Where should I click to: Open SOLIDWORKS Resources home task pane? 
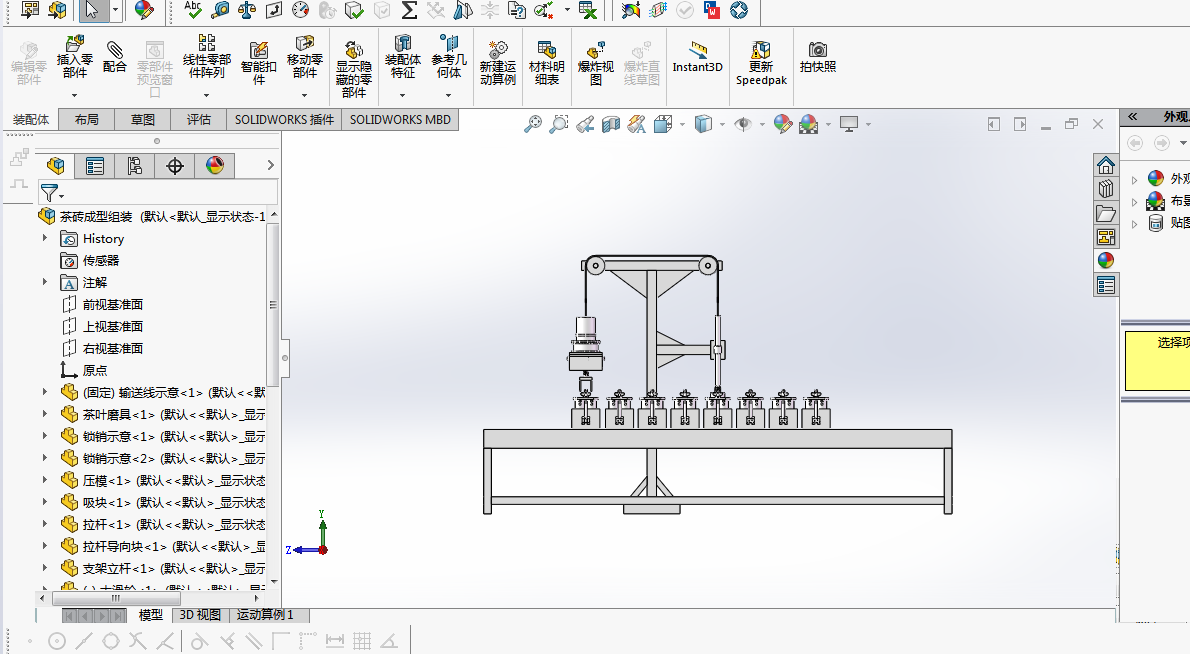[1106, 165]
